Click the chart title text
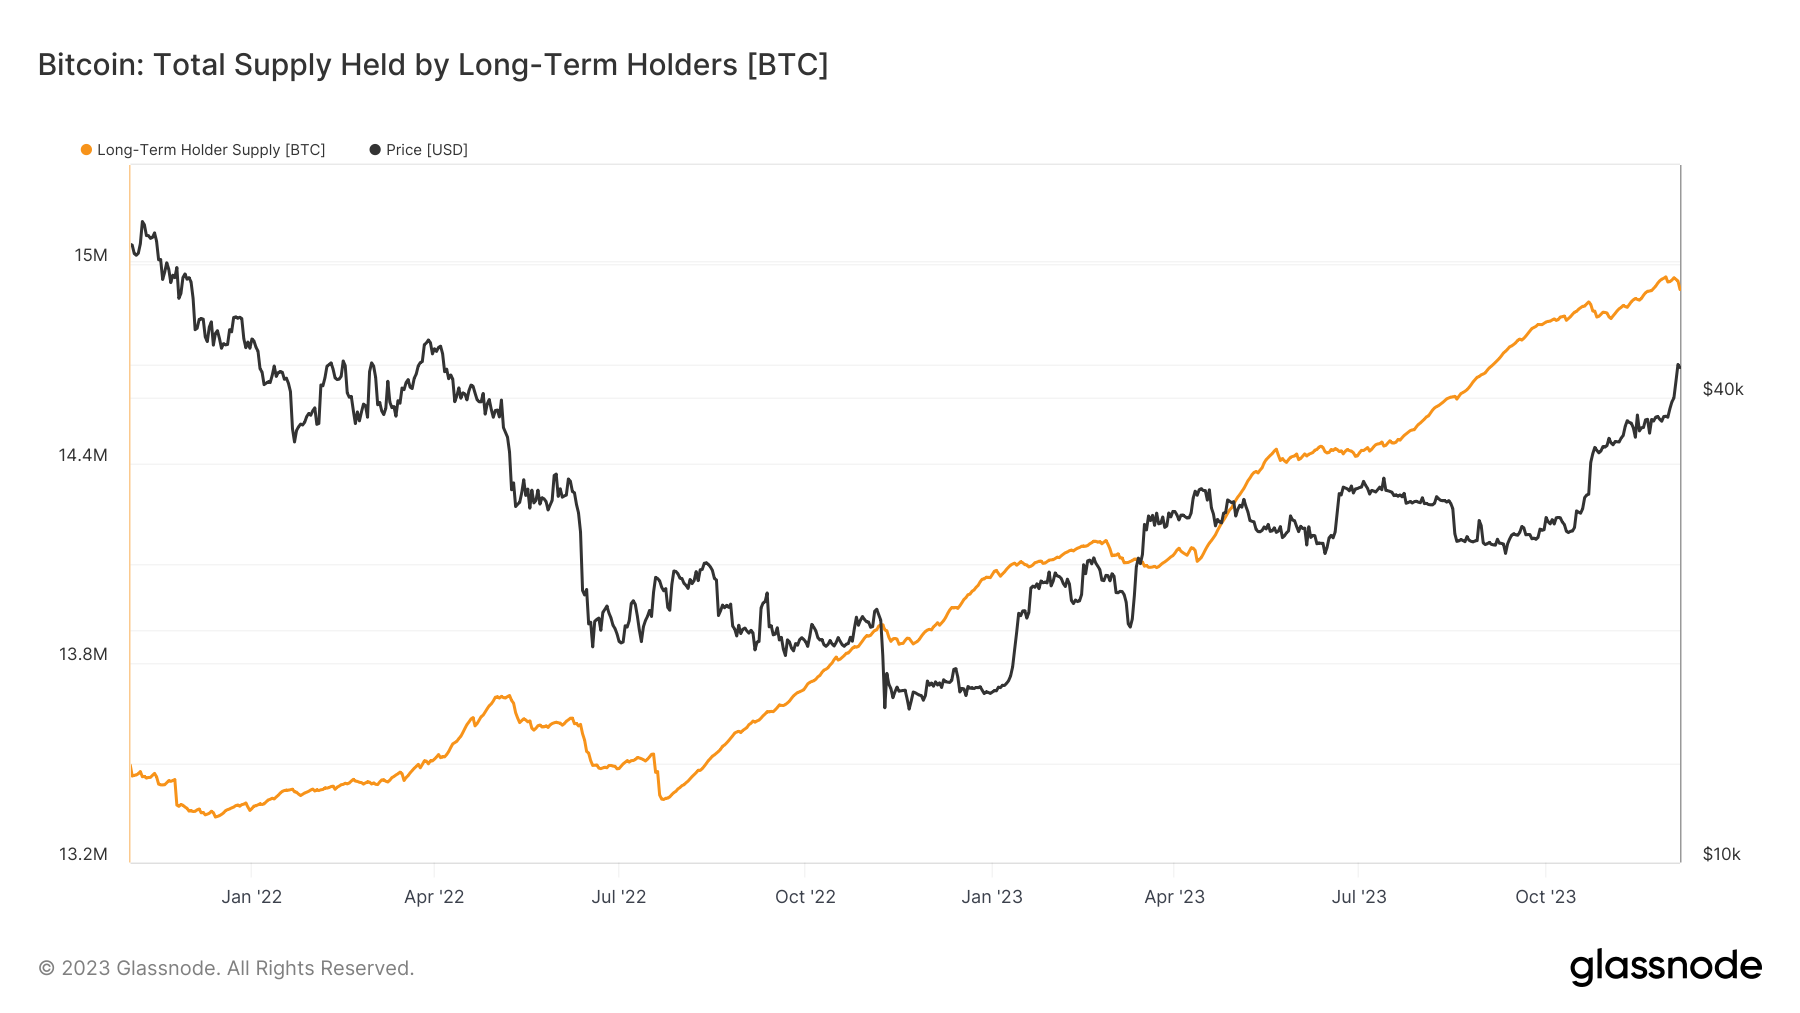 [x=433, y=65]
